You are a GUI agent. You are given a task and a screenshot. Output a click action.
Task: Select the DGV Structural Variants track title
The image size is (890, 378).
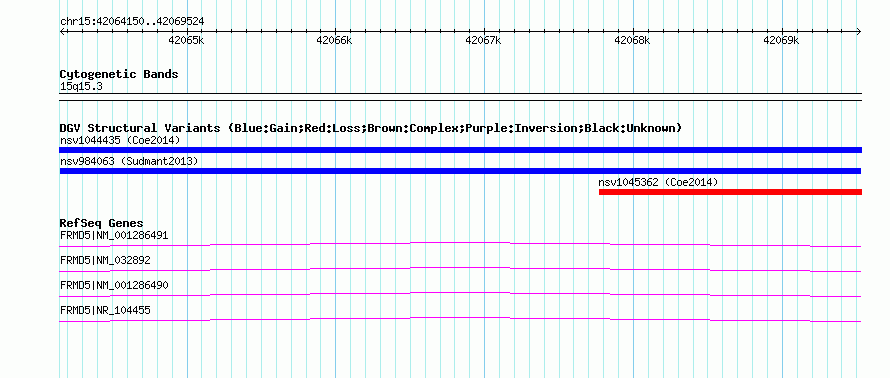371,128
